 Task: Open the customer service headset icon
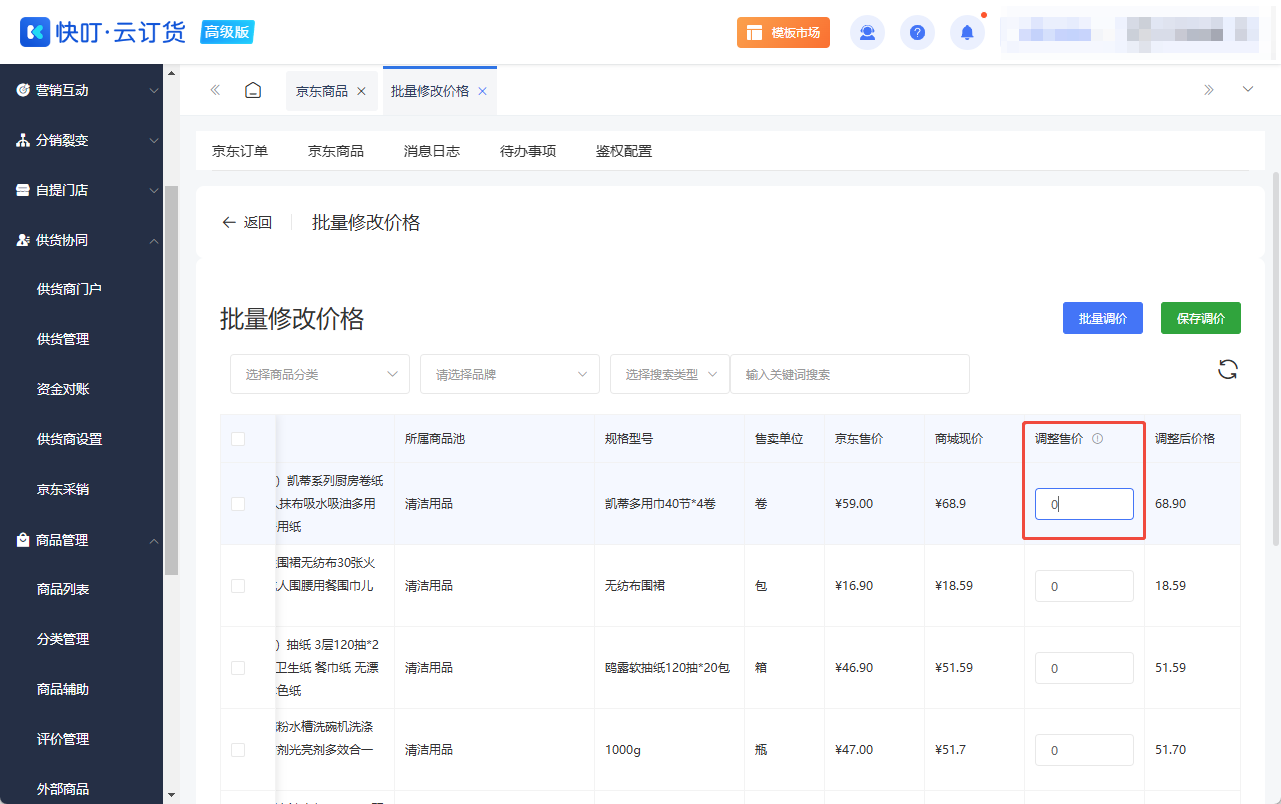pos(867,33)
